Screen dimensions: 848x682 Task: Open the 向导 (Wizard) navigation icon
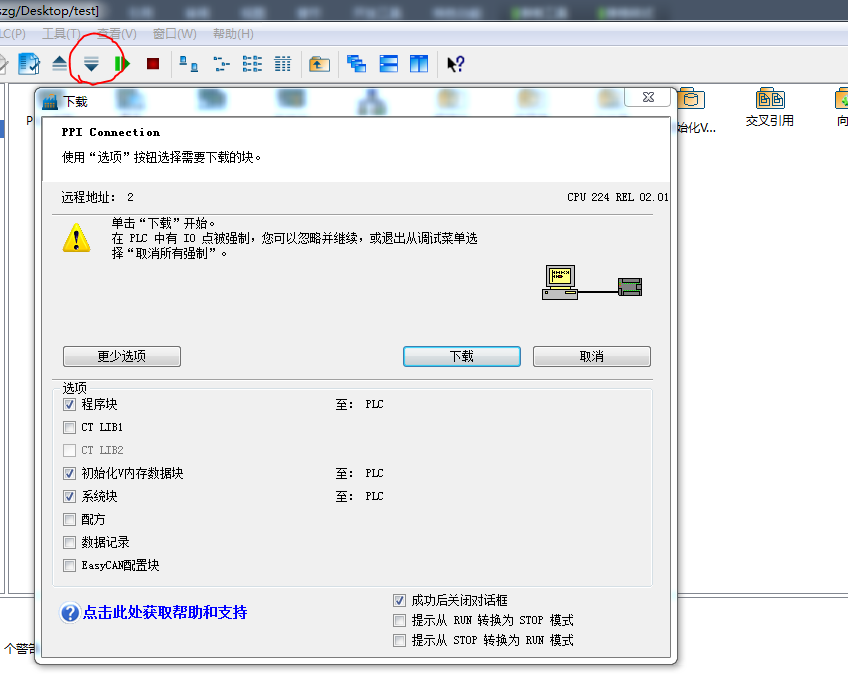pos(841,102)
